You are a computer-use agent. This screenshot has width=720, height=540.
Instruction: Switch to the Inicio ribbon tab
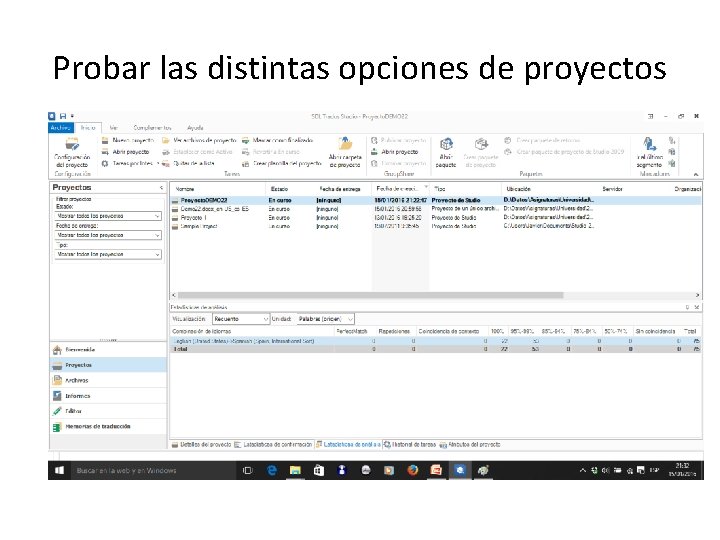(88, 128)
